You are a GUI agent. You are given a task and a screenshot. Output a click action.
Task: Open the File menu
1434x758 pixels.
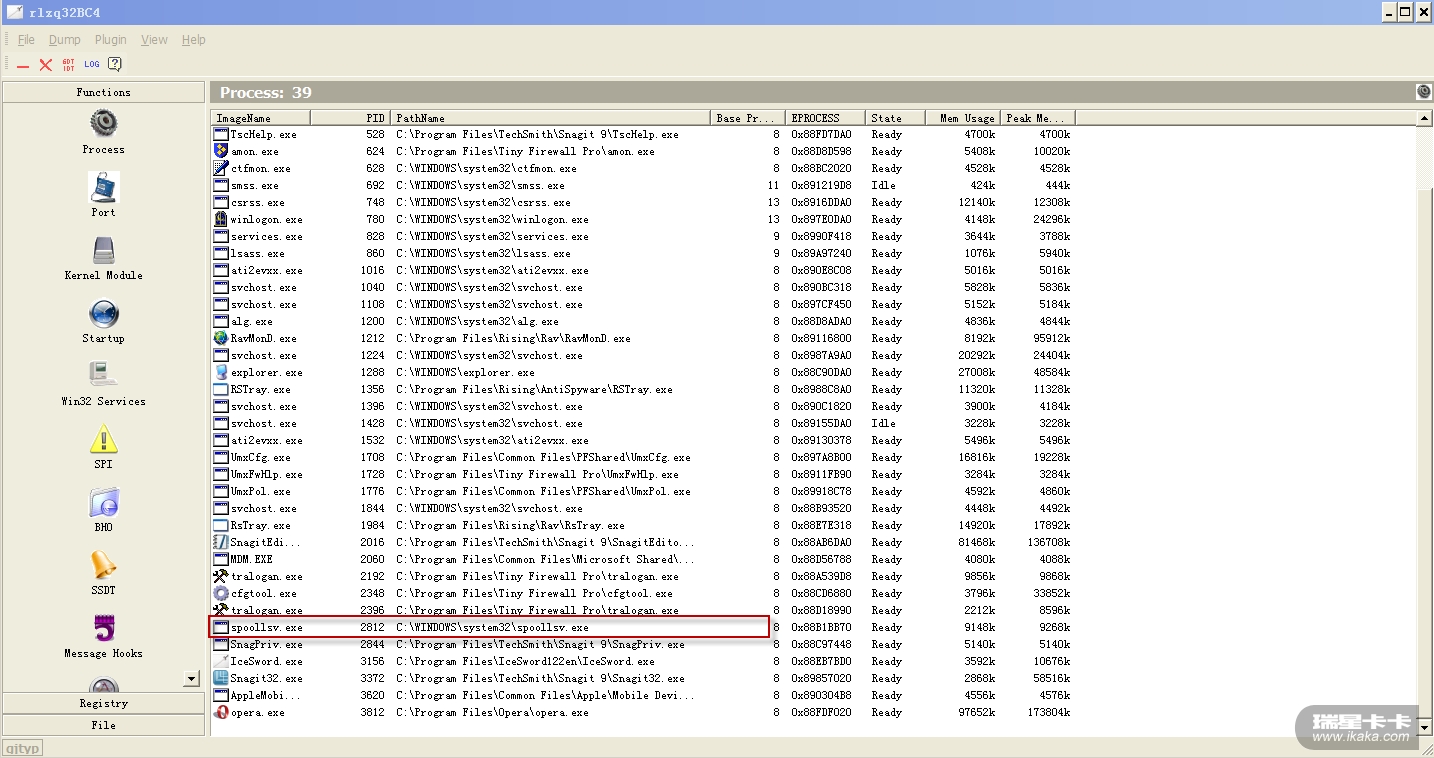pos(27,40)
